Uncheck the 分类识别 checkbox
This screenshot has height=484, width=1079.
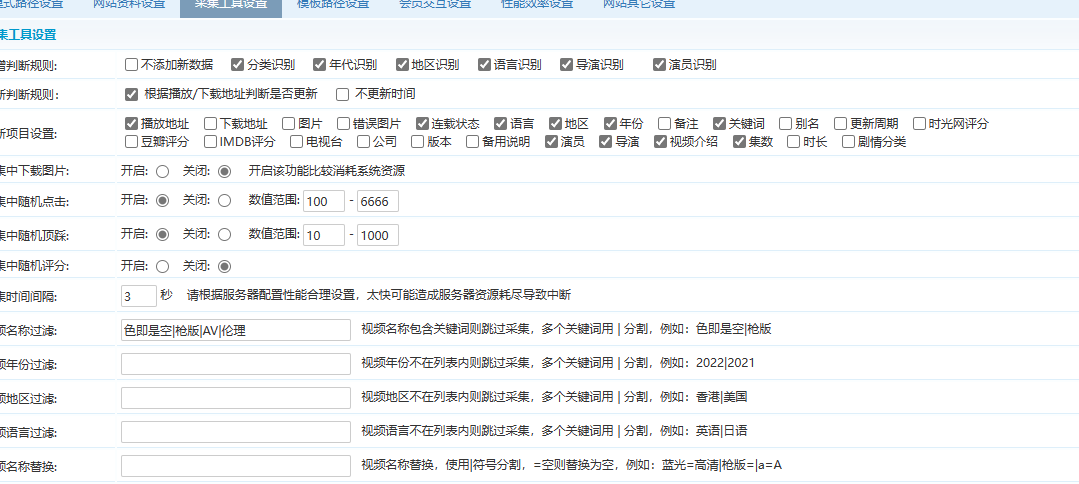237,65
